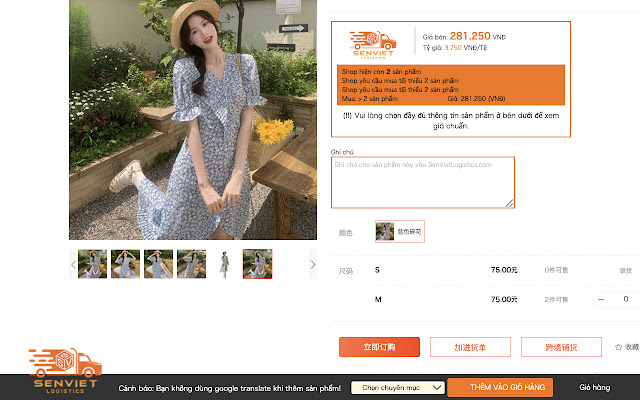Screen dimensions: 640x400
Task: Click THÊM VÀO GIỎ HÀNG button
Action: pos(500,387)
